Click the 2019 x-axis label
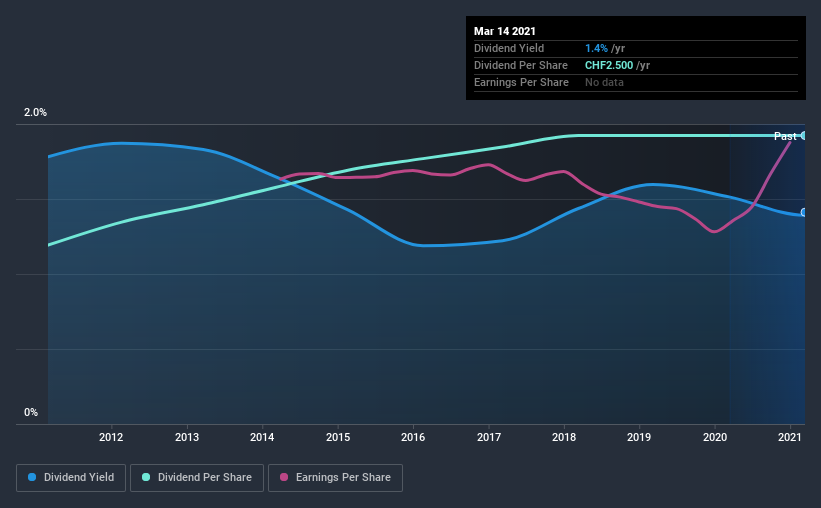Viewport: 821px width, 508px height. (x=639, y=437)
